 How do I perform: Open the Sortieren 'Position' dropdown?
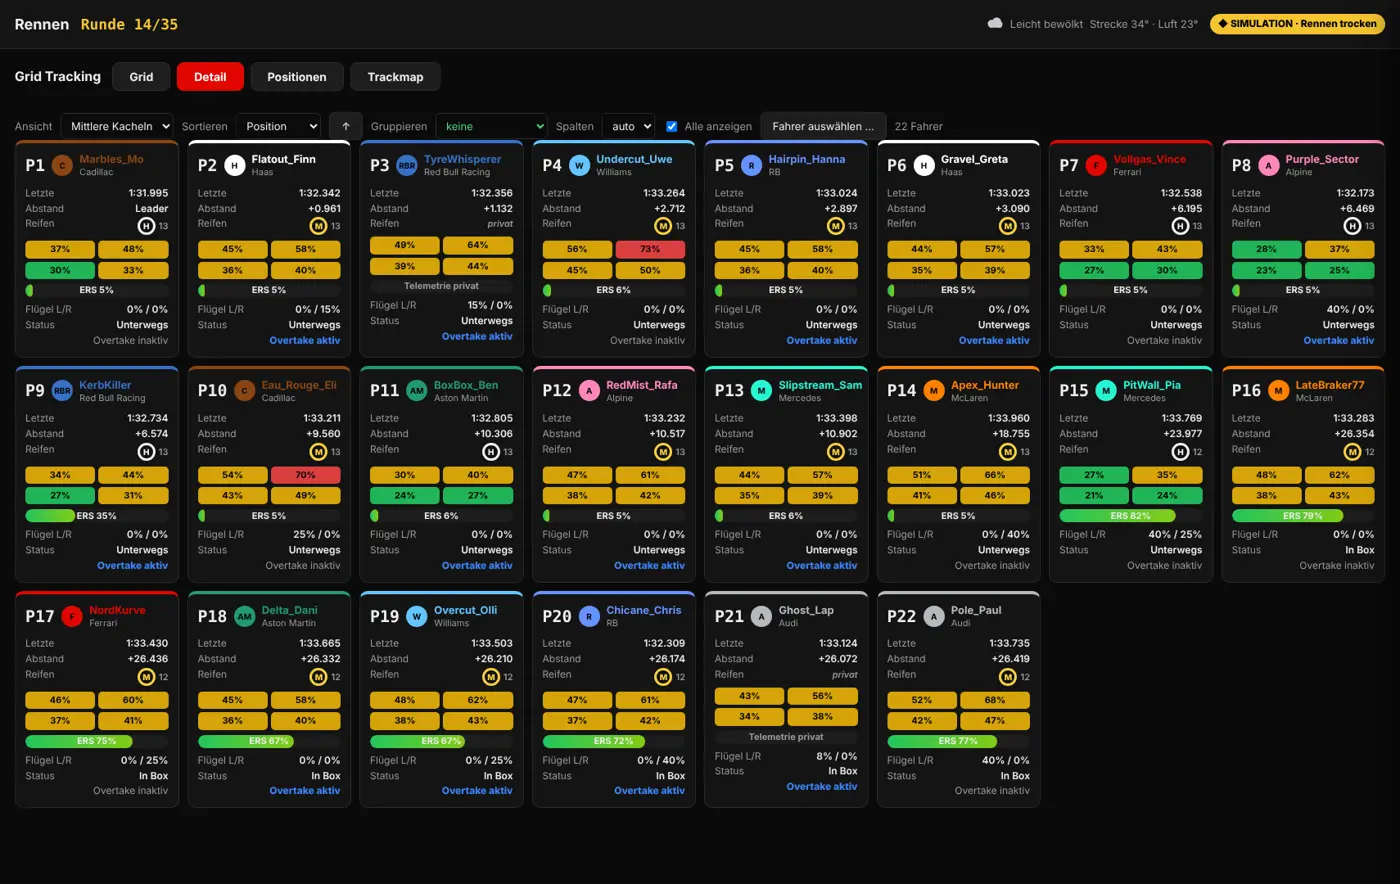[x=278, y=126]
